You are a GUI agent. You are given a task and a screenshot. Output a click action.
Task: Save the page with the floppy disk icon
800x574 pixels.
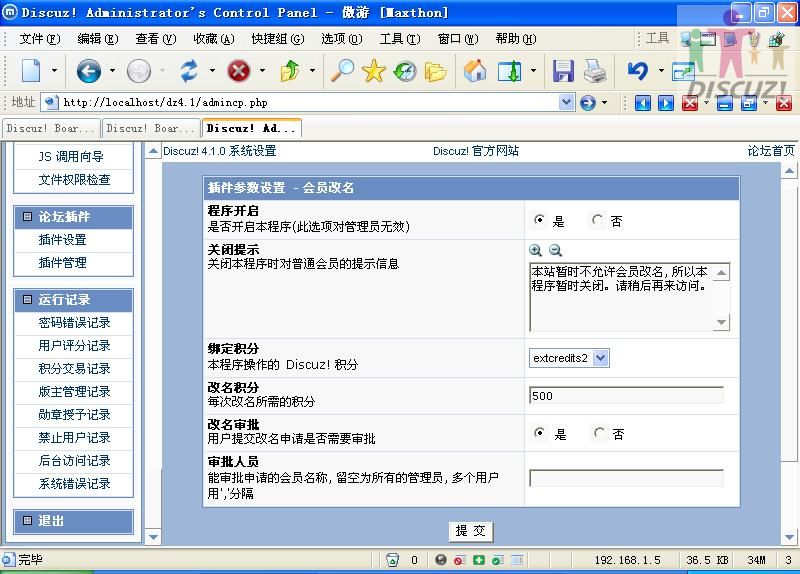(x=563, y=71)
